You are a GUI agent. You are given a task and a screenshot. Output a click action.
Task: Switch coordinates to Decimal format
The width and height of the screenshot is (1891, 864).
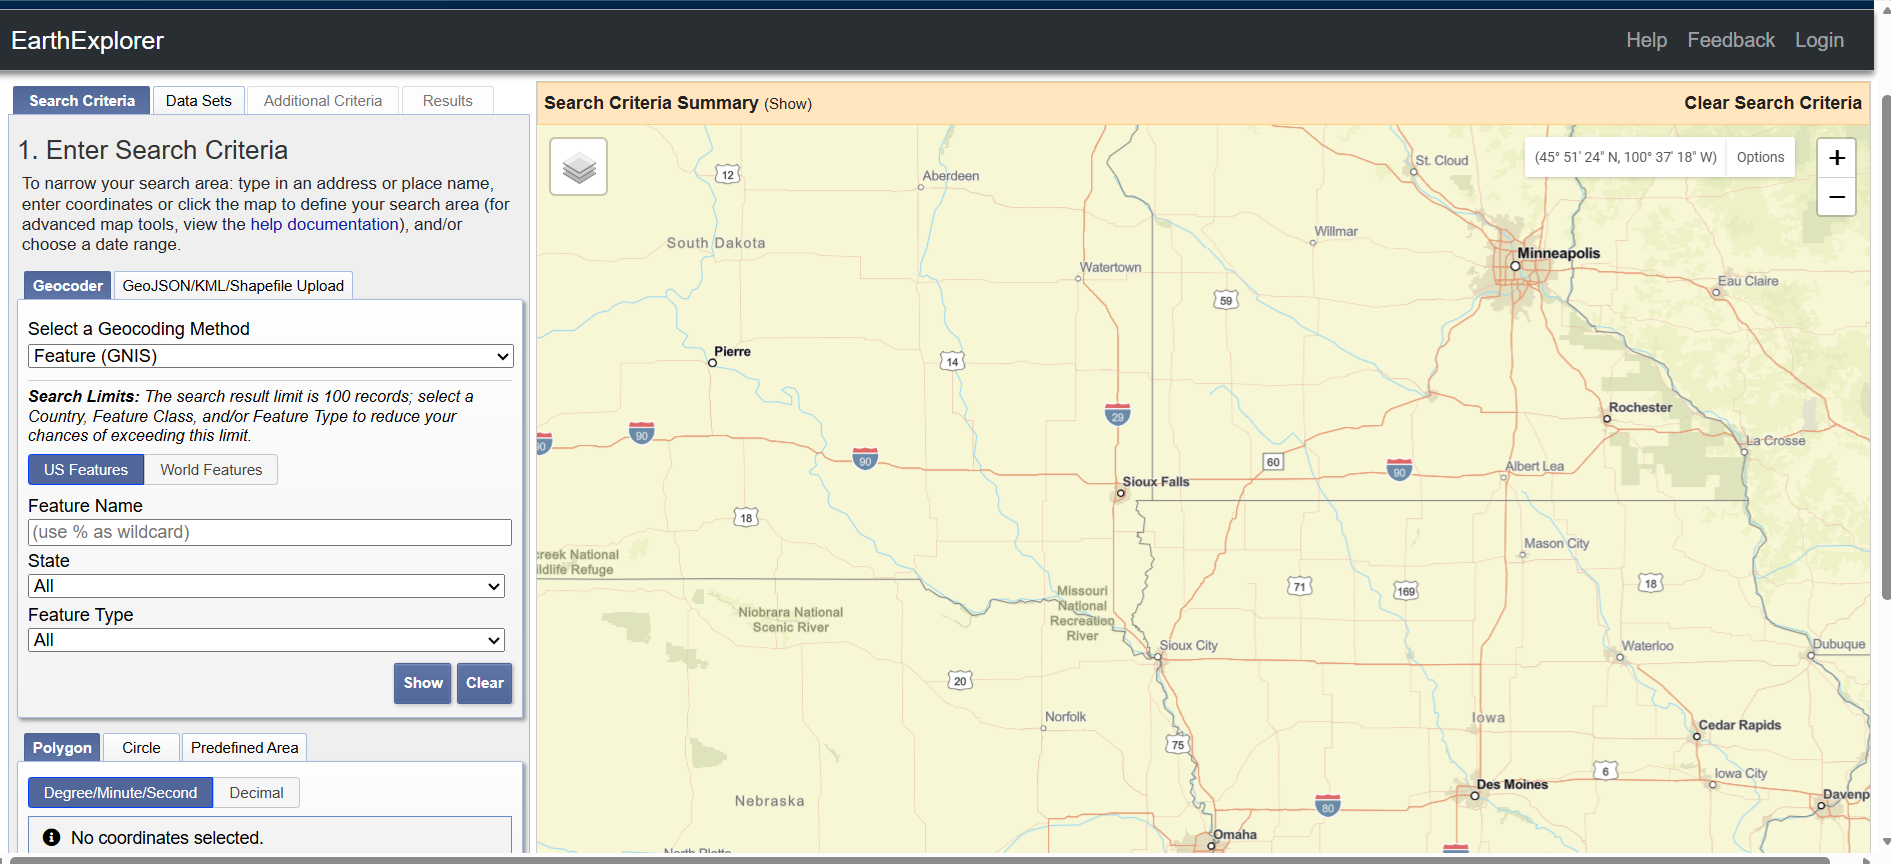tap(256, 793)
